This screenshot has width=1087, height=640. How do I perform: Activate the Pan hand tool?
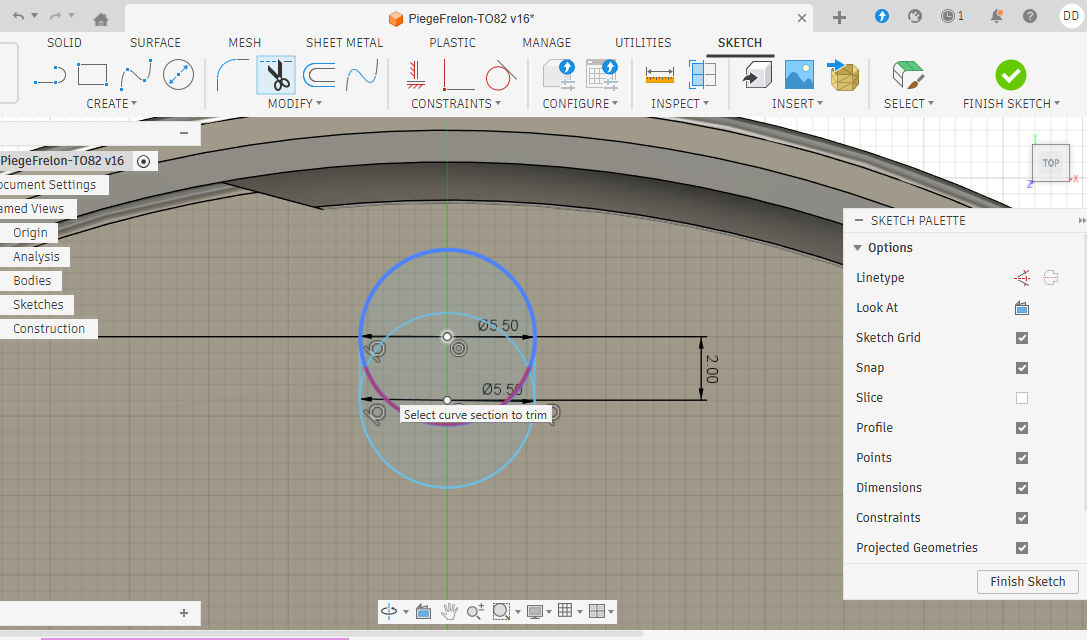(450, 611)
